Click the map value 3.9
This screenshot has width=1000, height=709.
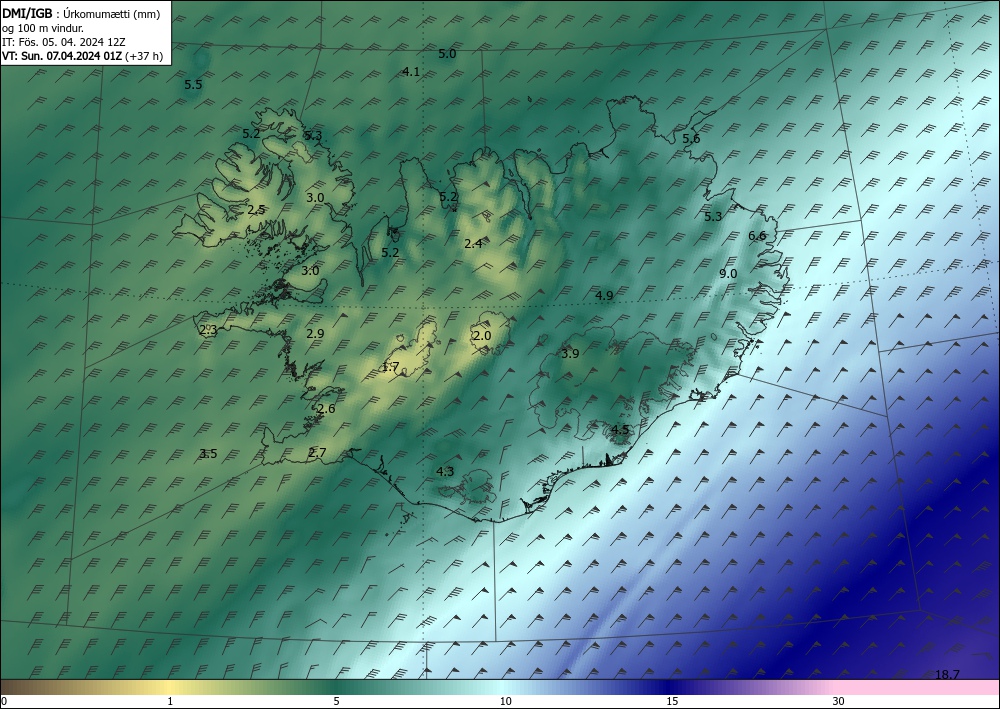pos(570,354)
